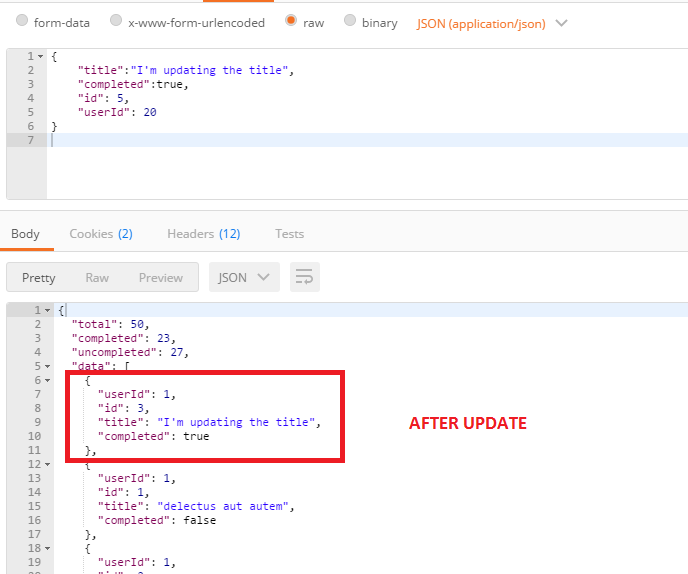
Task: Click the "id": 3 response line
Action: (x=124, y=409)
